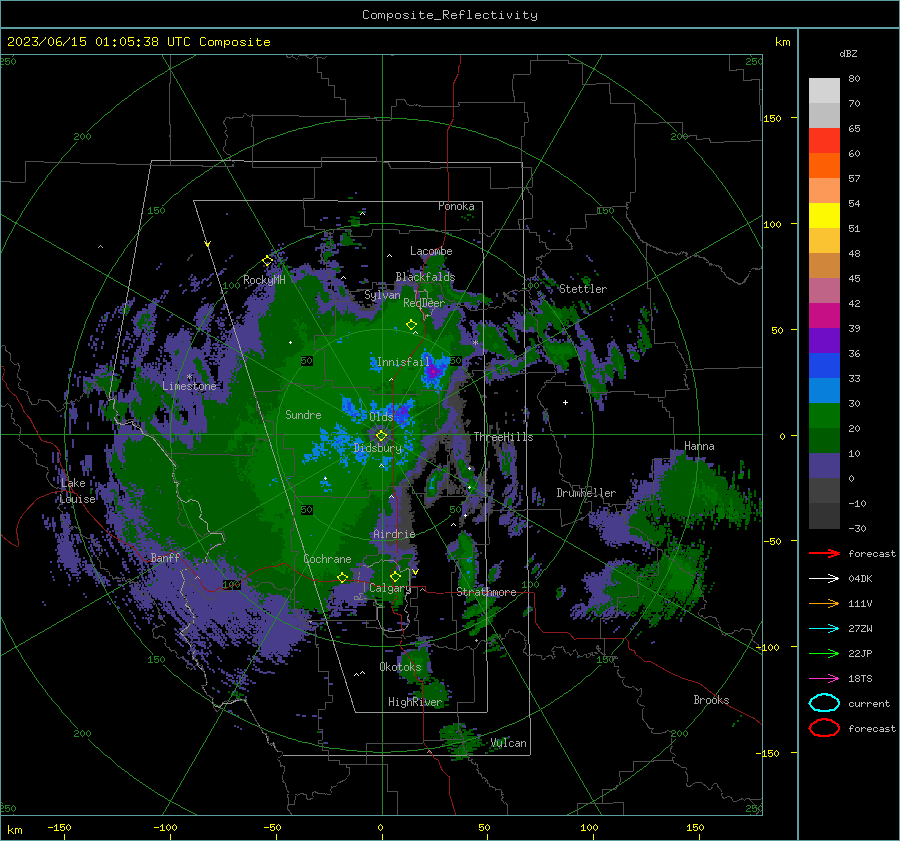Image resolution: width=900 pixels, height=841 pixels.
Task: Click the RedDeer label
Action: (x=424, y=303)
